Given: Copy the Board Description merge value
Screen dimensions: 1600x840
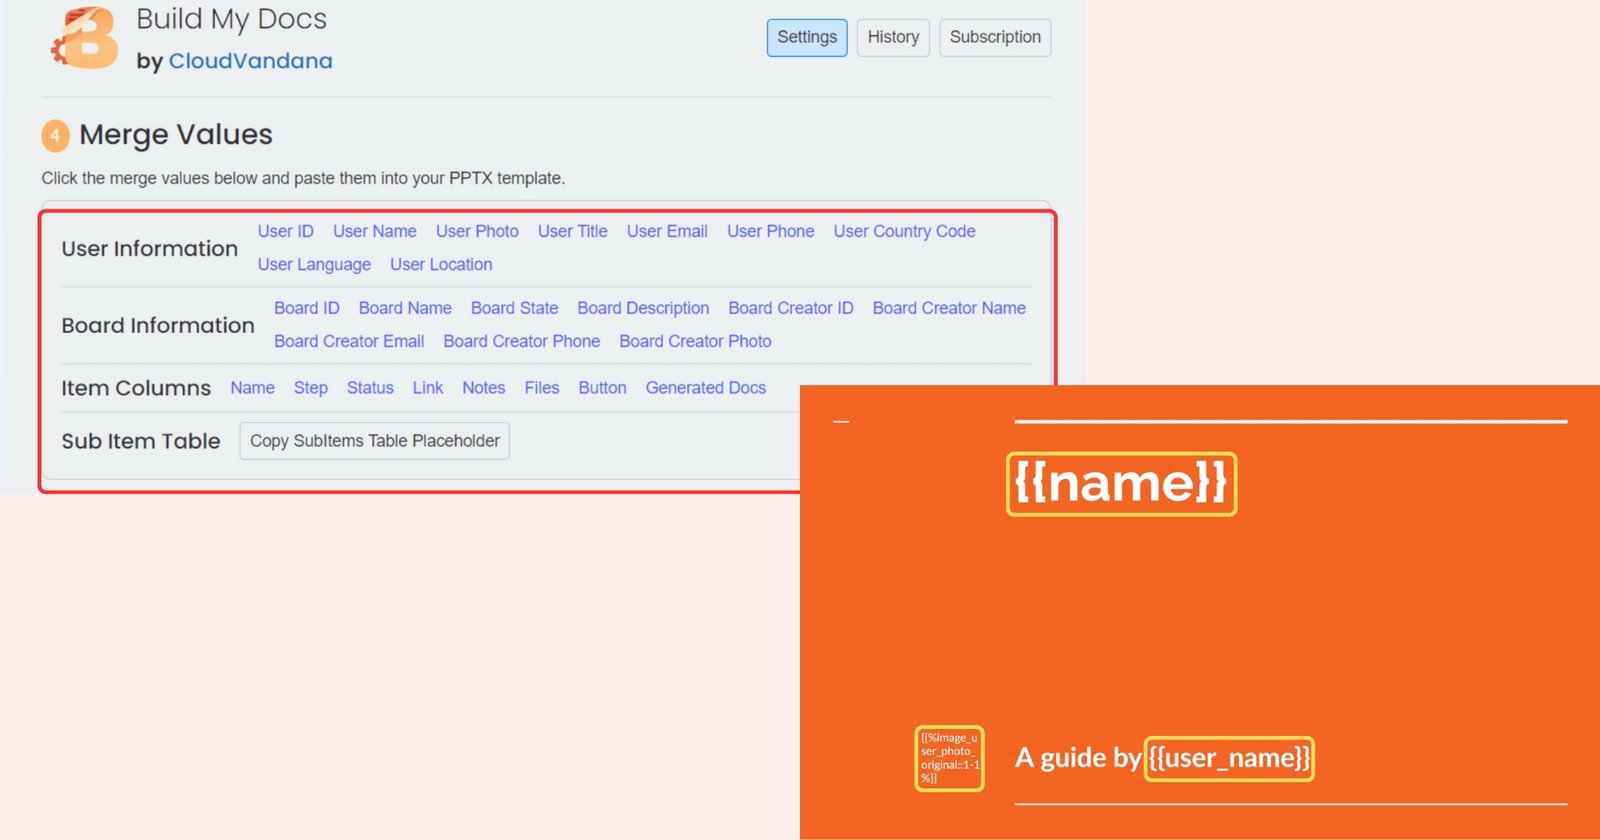Looking at the screenshot, I should (x=643, y=308).
